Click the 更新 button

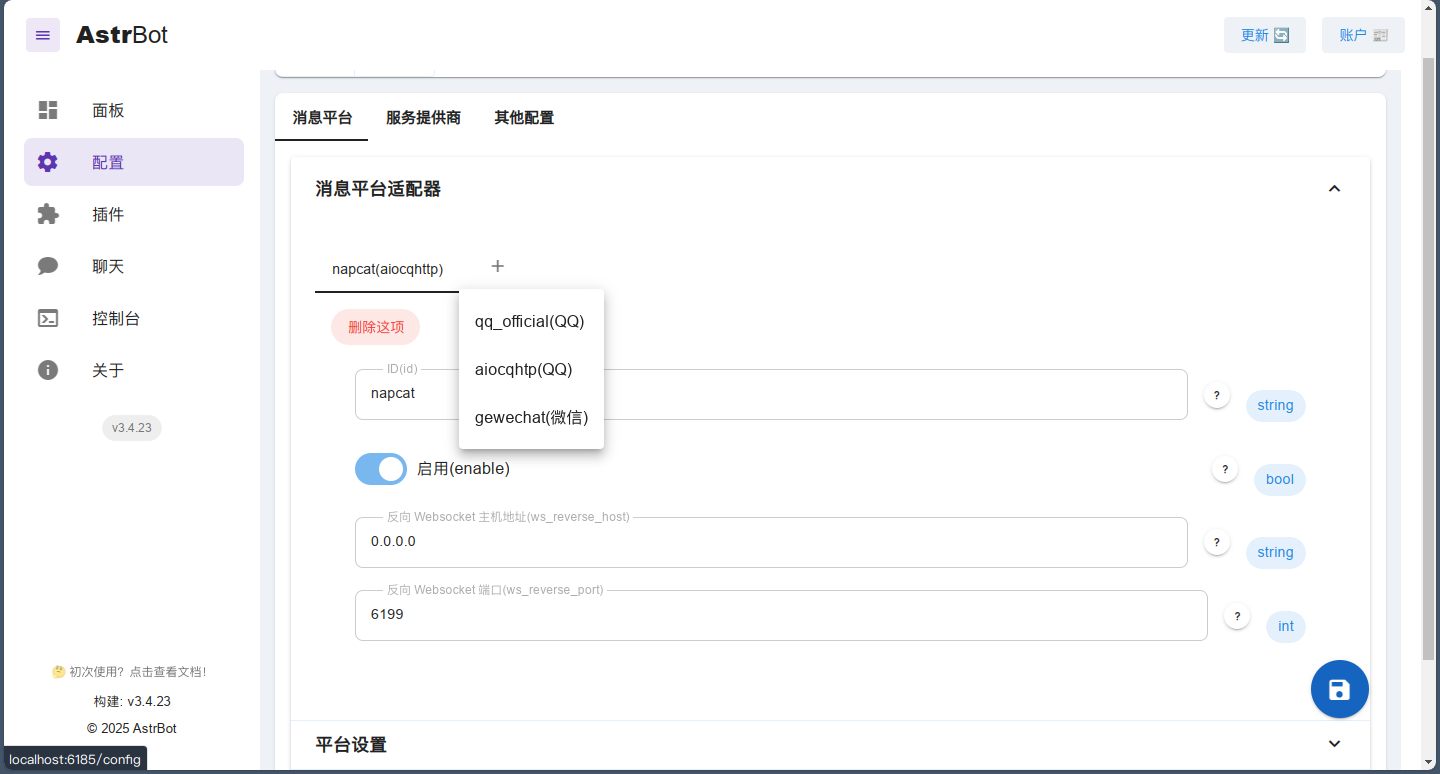1264,35
